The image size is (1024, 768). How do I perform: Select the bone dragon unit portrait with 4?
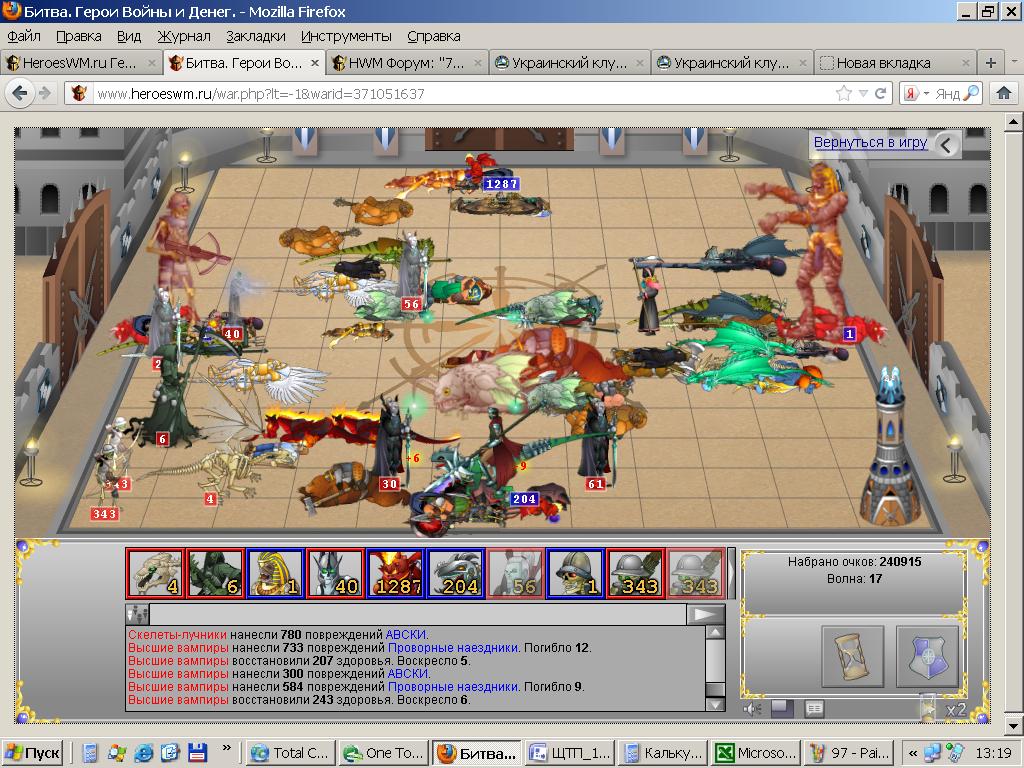coord(155,573)
